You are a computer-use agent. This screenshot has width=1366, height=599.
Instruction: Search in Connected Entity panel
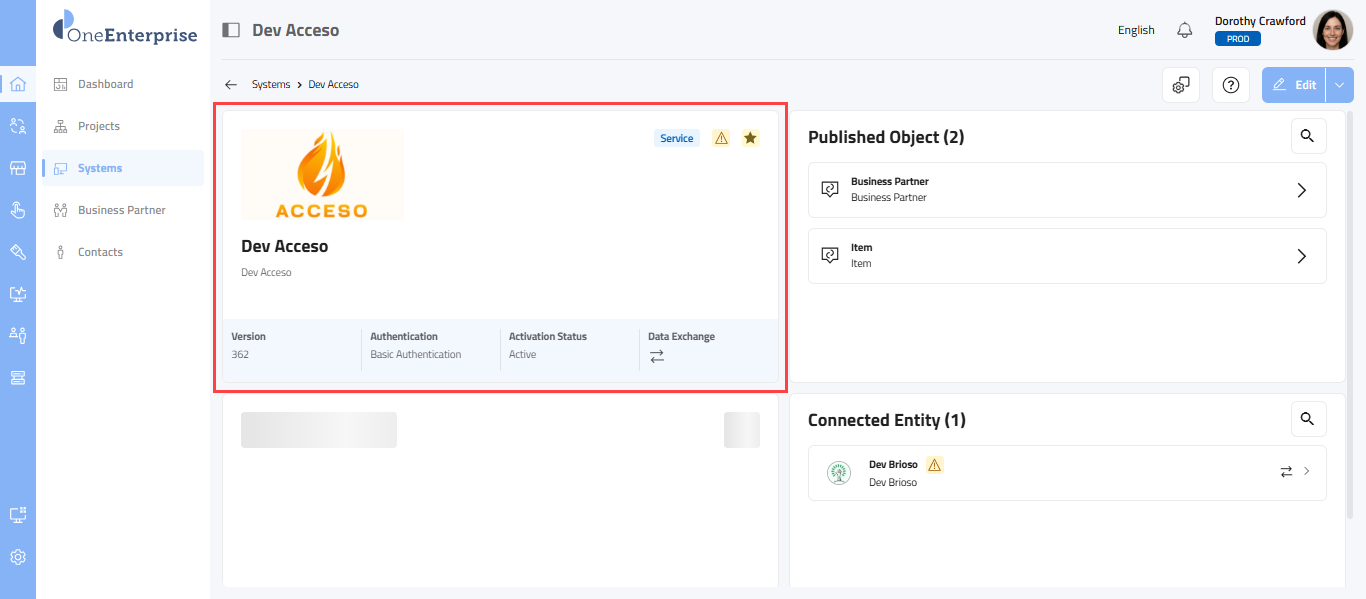coord(1308,419)
